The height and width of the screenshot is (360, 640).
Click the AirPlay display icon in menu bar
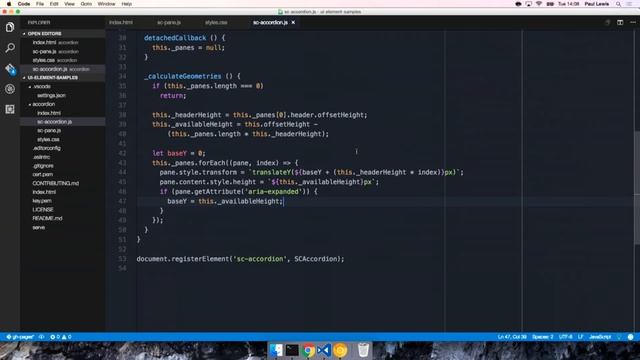point(529,4)
